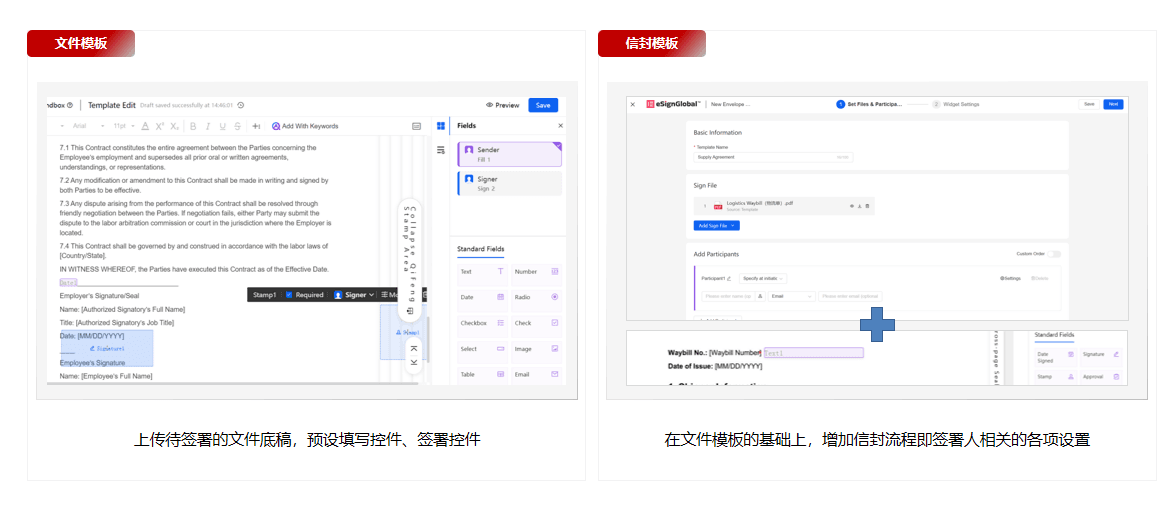Open the fields grid panel icon

[441, 126]
